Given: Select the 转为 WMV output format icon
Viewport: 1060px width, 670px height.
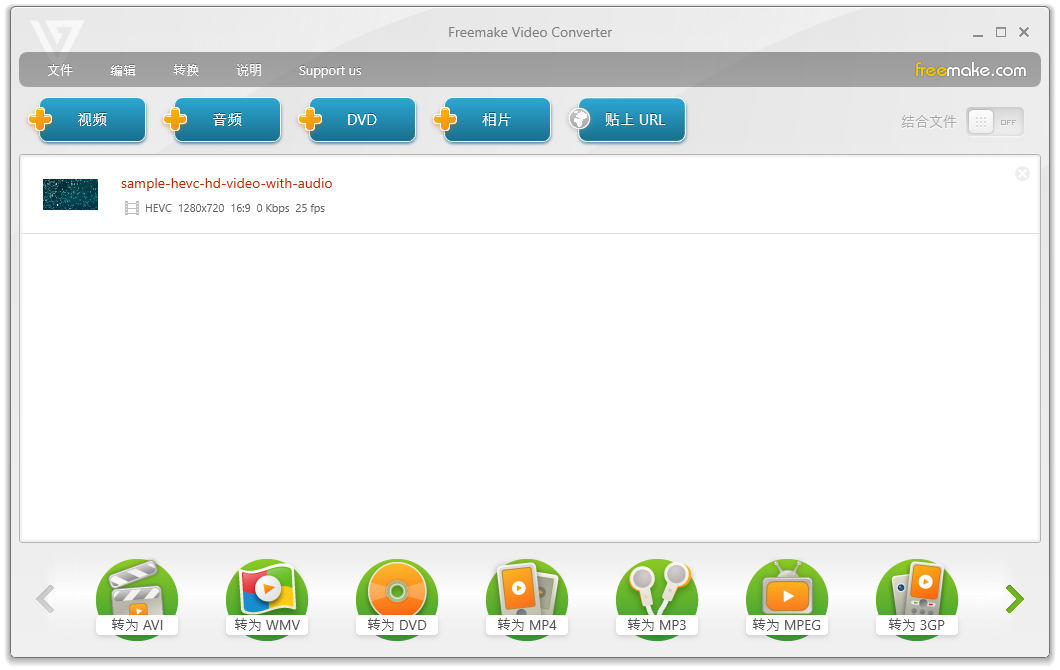Looking at the screenshot, I should coord(267,598).
